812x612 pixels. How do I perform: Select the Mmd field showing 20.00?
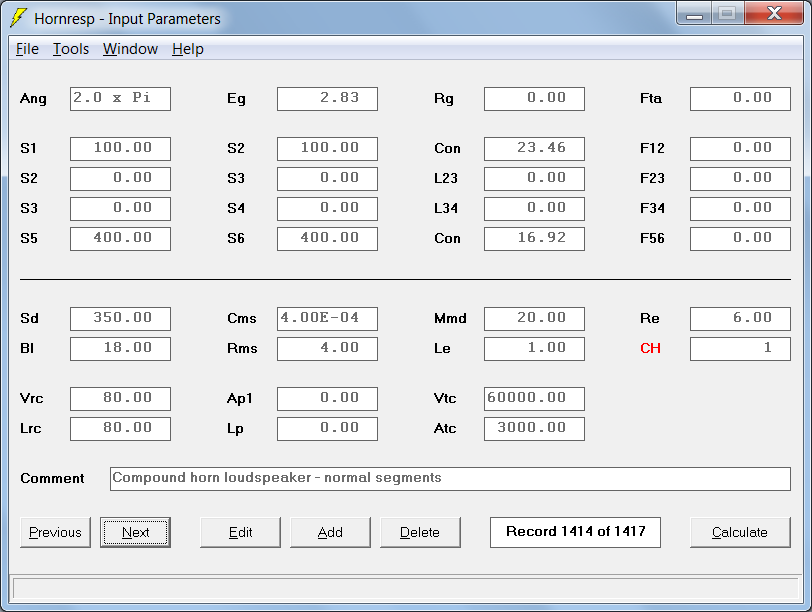point(534,319)
